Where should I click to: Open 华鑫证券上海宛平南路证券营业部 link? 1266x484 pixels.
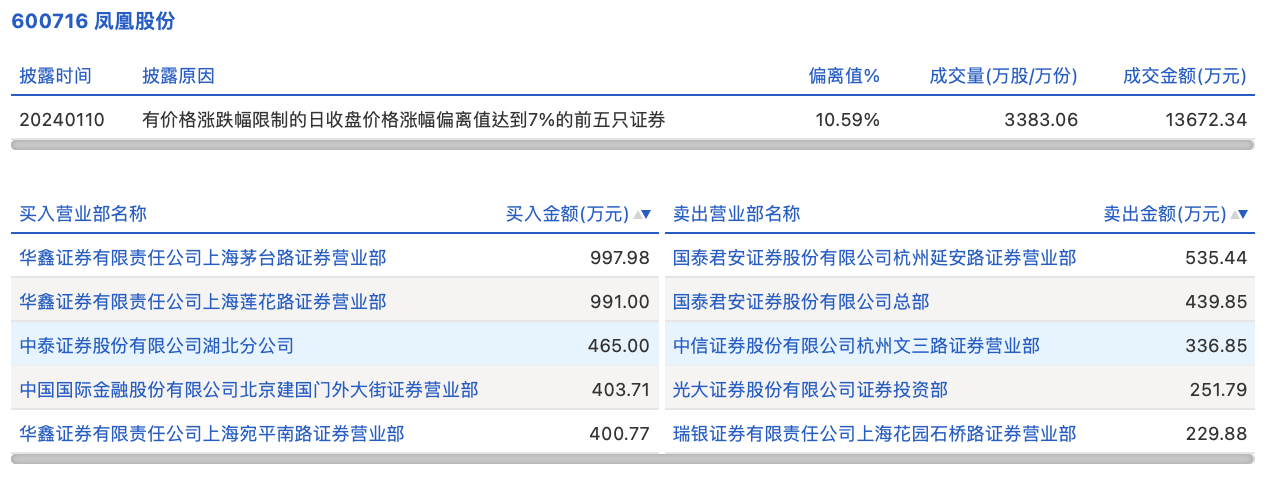click(212, 434)
